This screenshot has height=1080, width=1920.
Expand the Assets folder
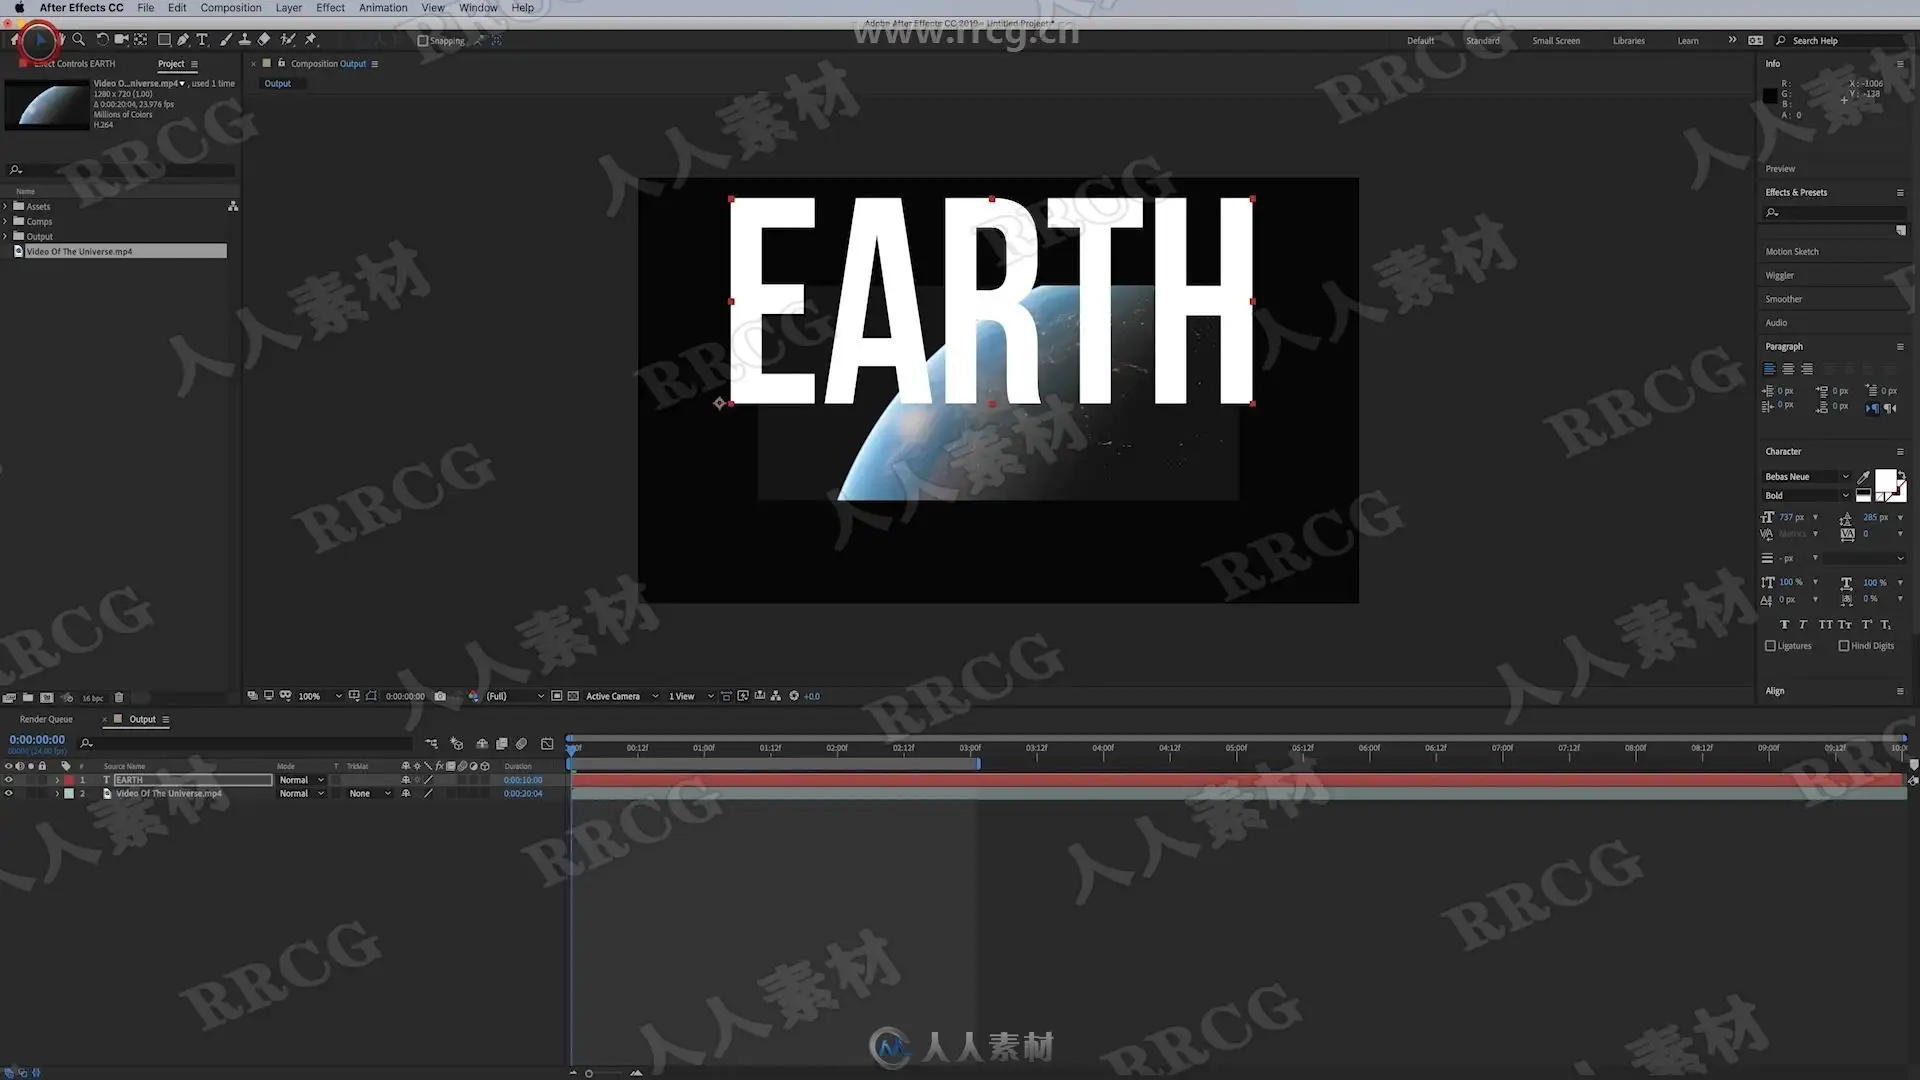[x=6, y=207]
